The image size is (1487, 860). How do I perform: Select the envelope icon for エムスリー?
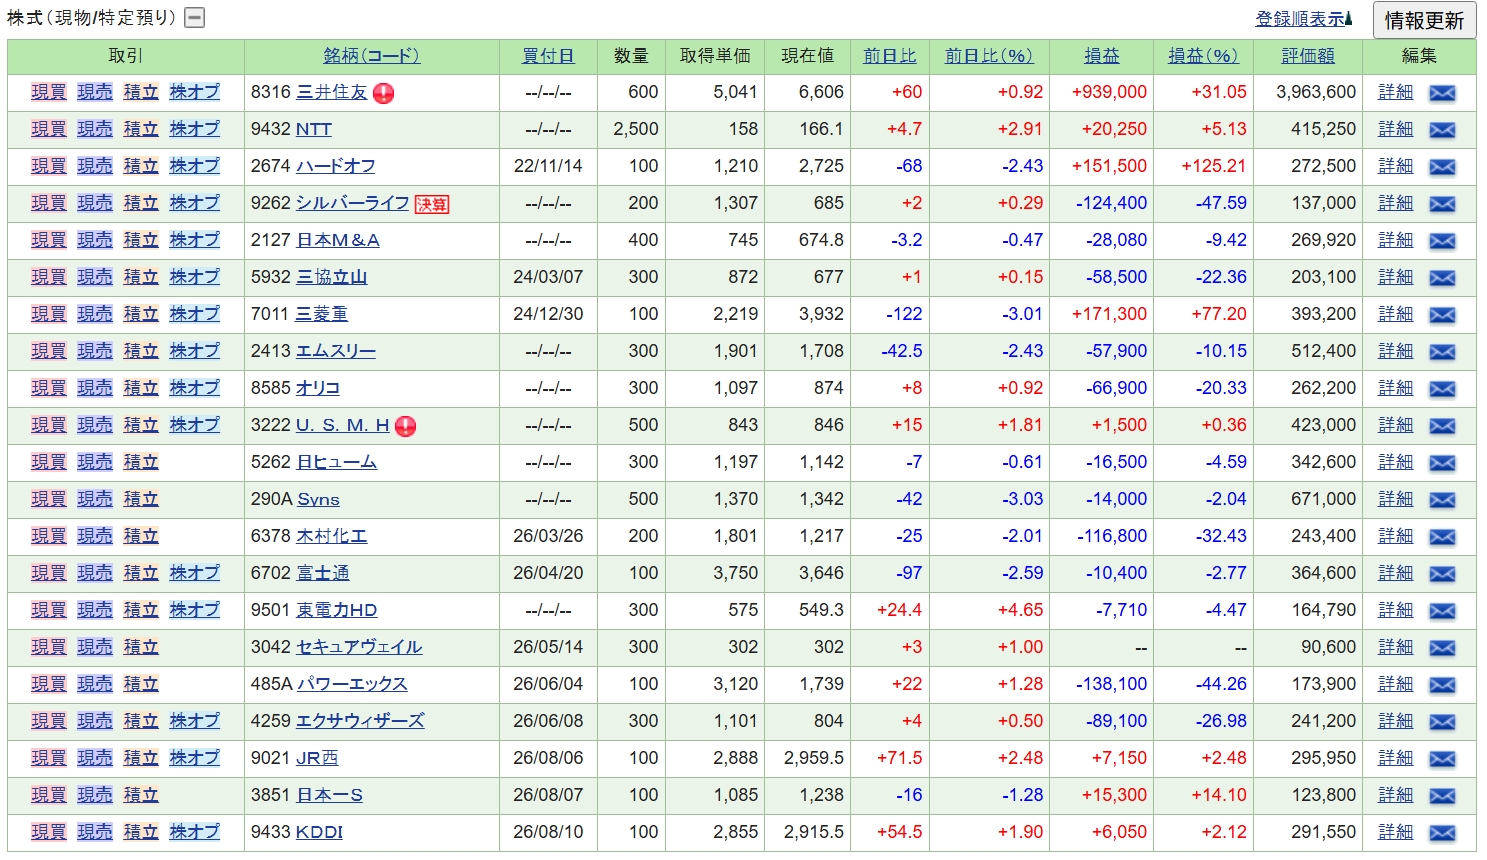point(1442,352)
